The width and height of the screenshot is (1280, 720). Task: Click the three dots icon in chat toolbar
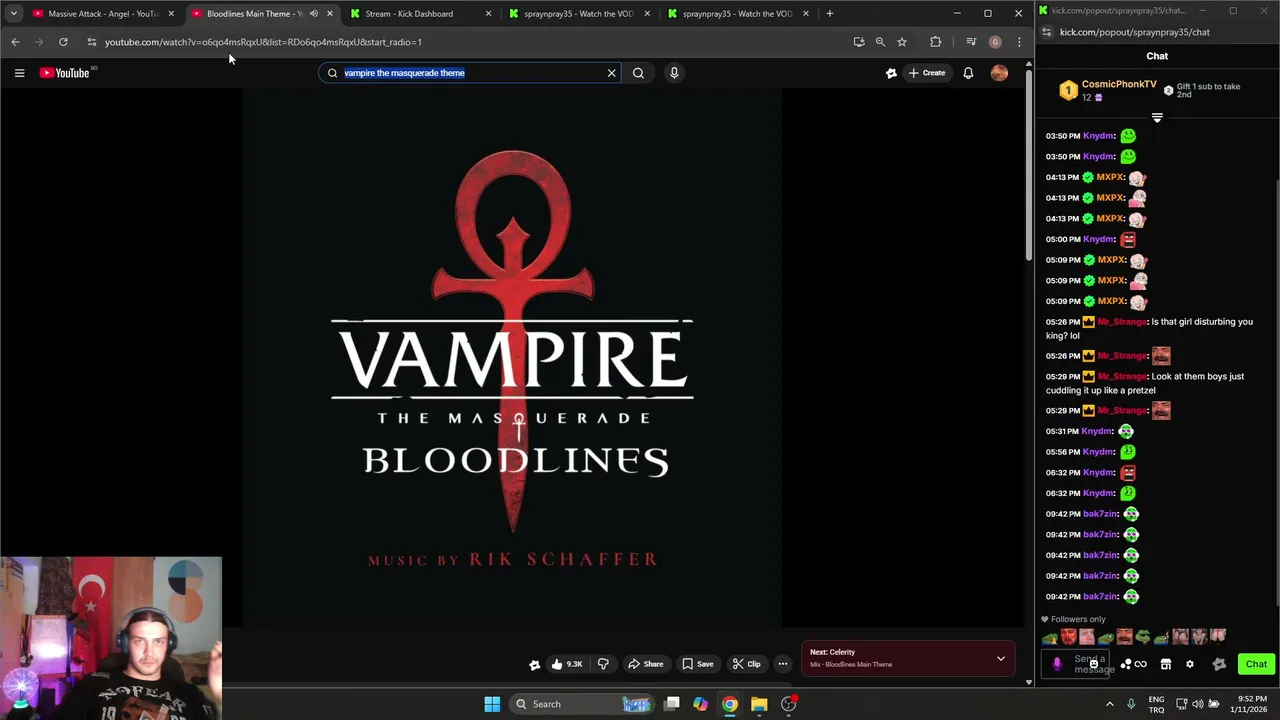point(1126,664)
